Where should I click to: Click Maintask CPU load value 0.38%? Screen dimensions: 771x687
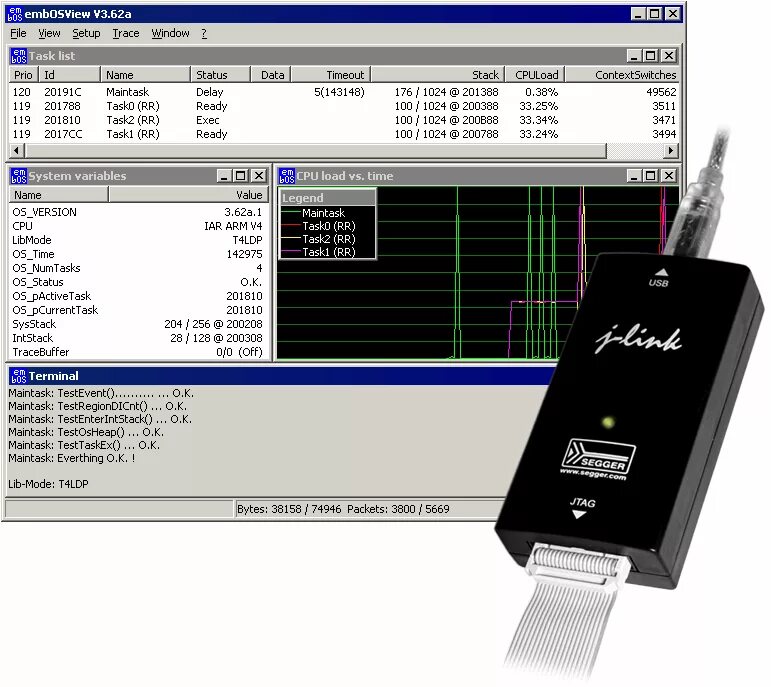541,92
